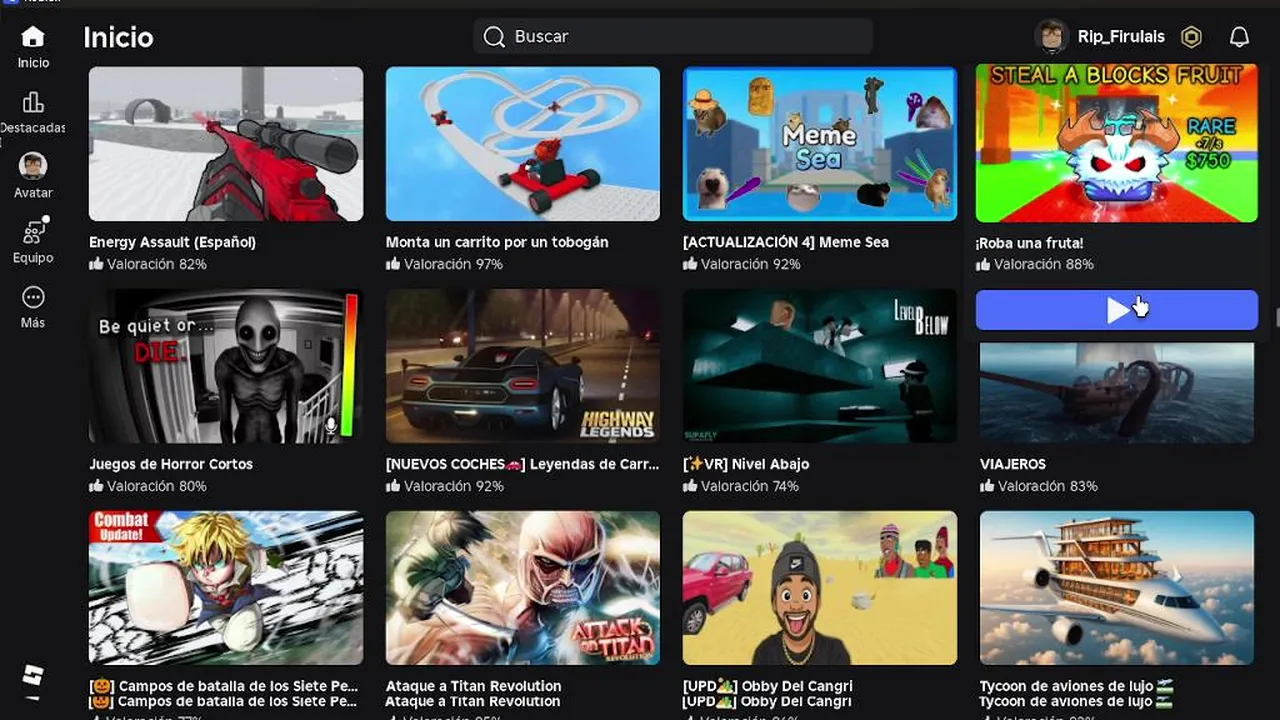Click the title Juegos de Horror Cortos

[x=171, y=464]
